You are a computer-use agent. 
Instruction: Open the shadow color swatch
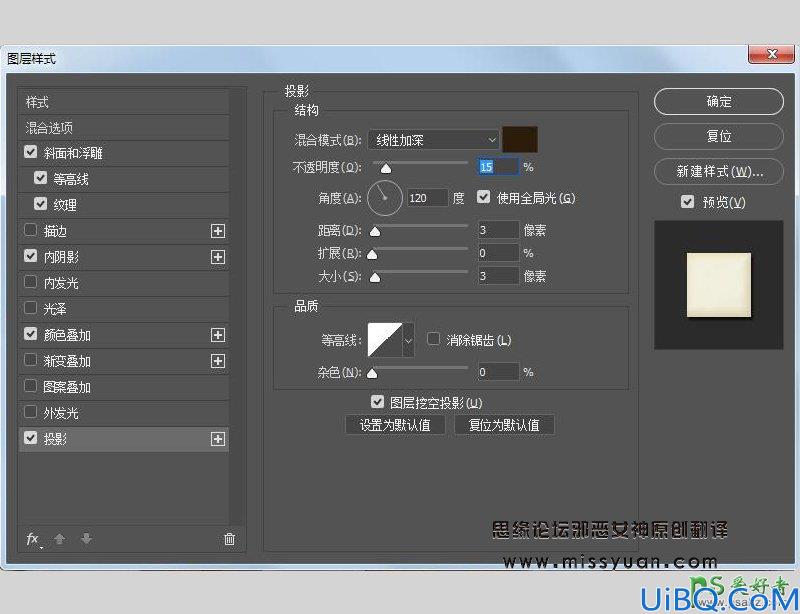click(x=520, y=139)
